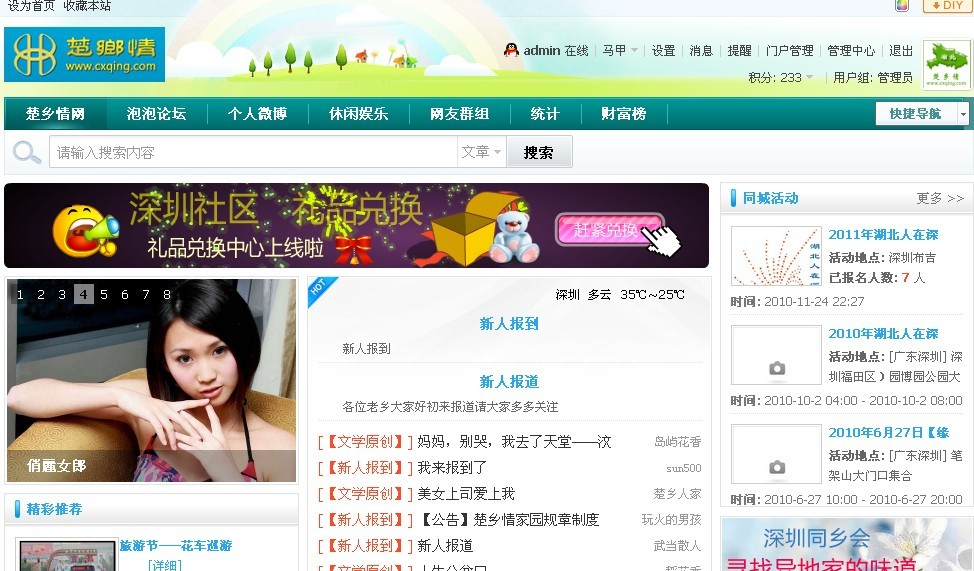Click 更多 >> in 同城活动
974x571 pixels.
coord(940,198)
